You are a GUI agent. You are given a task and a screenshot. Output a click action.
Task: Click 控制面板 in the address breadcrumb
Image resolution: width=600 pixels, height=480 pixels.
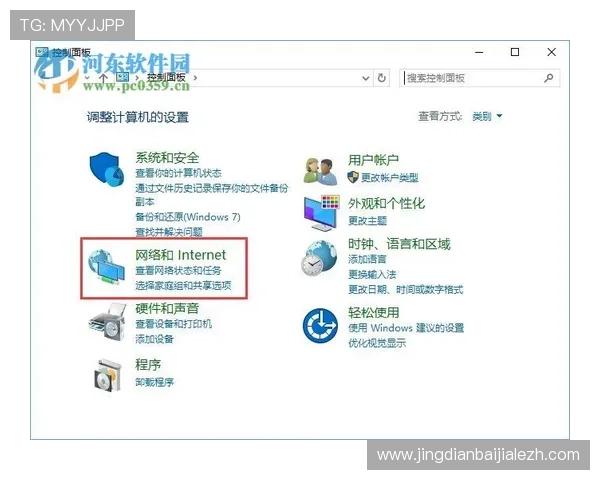point(166,78)
